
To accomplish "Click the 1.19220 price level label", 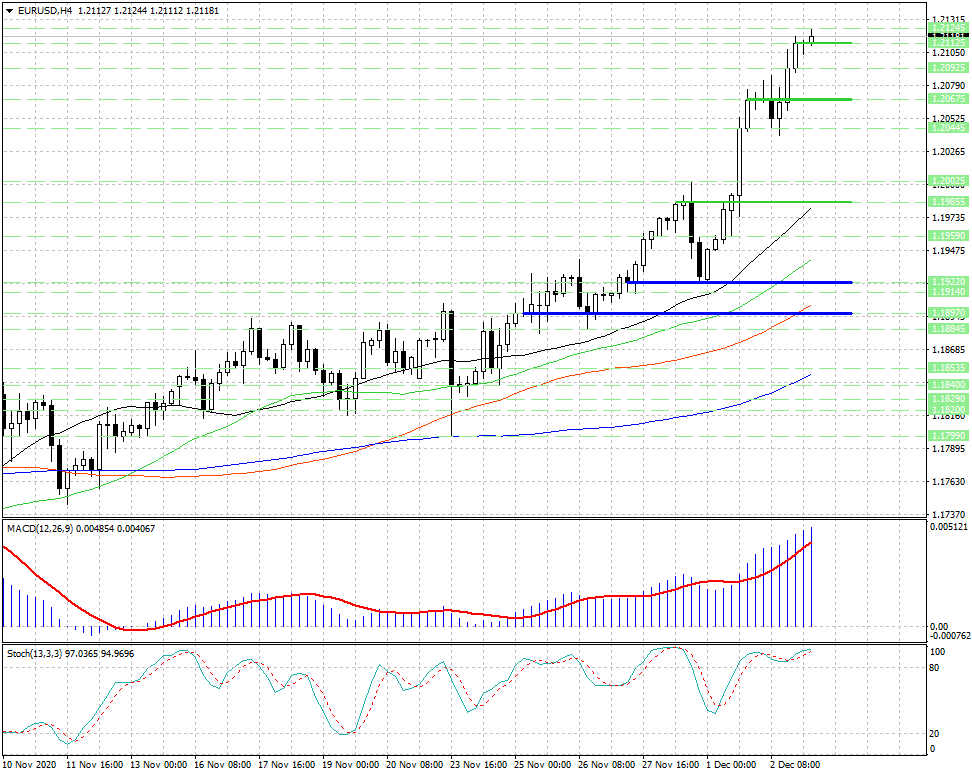I will (948, 281).
